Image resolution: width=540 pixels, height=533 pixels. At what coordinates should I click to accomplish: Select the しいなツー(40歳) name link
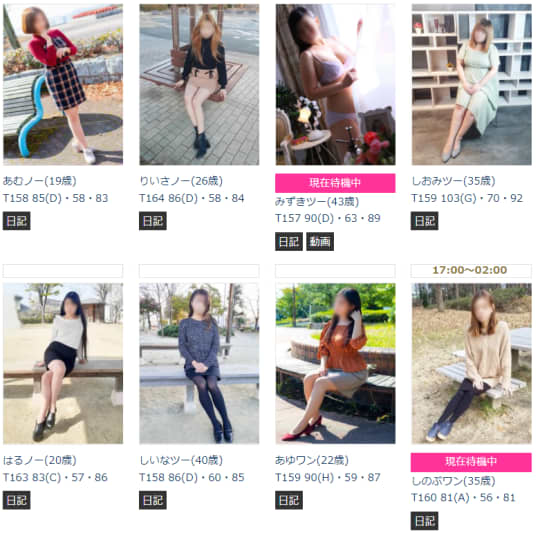click(x=181, y=460)
